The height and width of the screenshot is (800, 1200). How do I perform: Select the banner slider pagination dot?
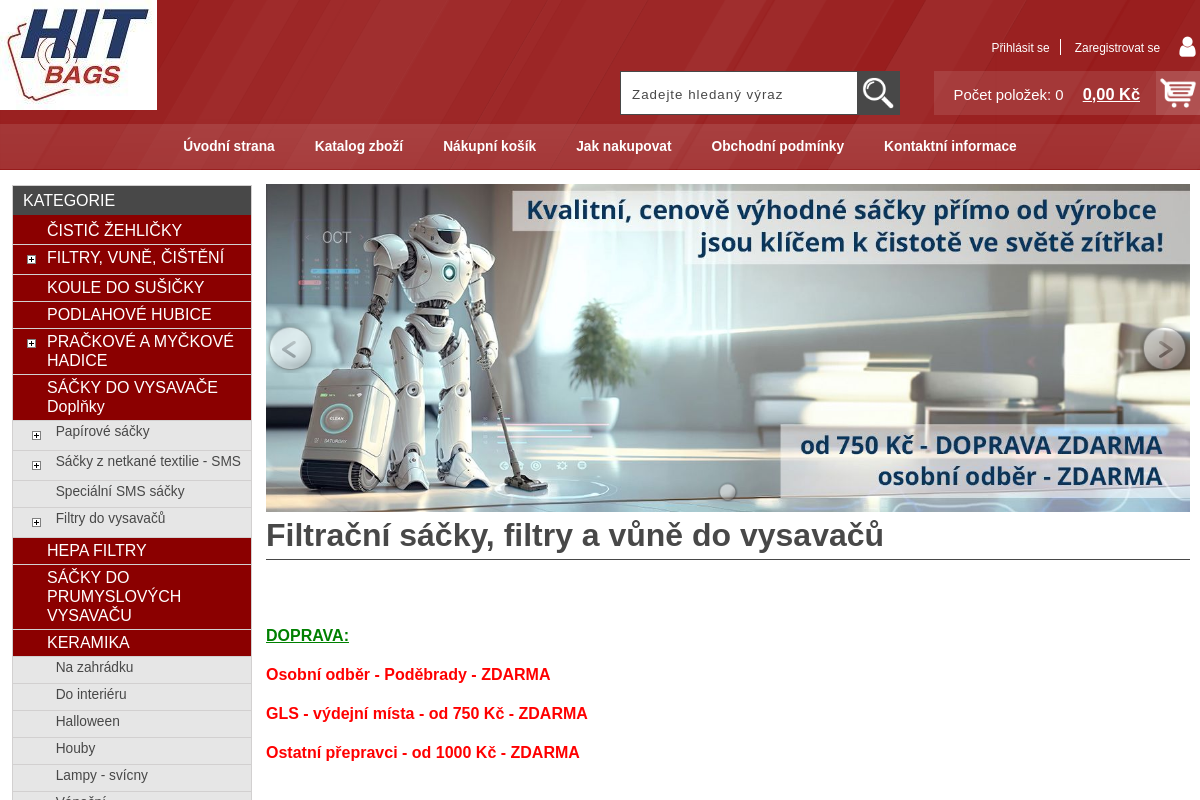(728, 491)
